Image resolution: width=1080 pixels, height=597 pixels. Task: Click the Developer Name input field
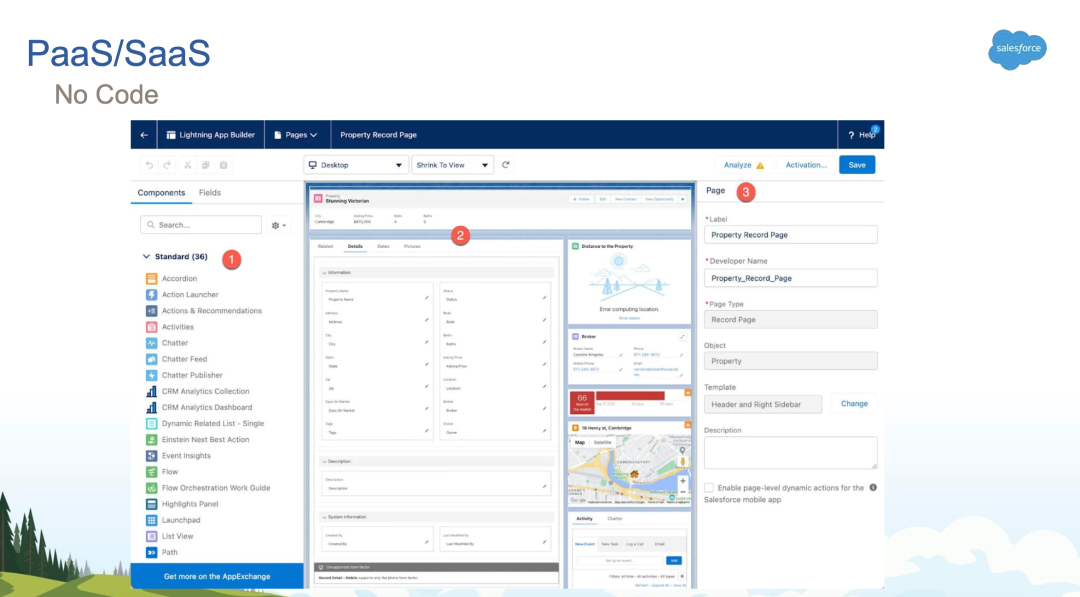[791, 278]
